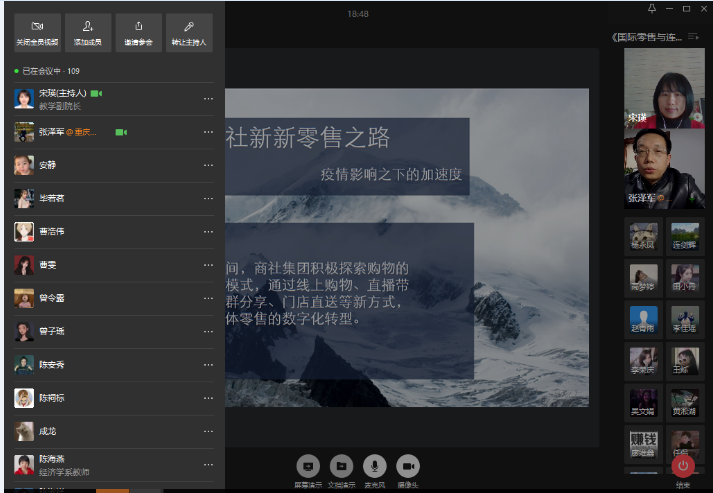Click the 结束 end meeting button
The height and width of the screenshot is (493, 713).
683,466
